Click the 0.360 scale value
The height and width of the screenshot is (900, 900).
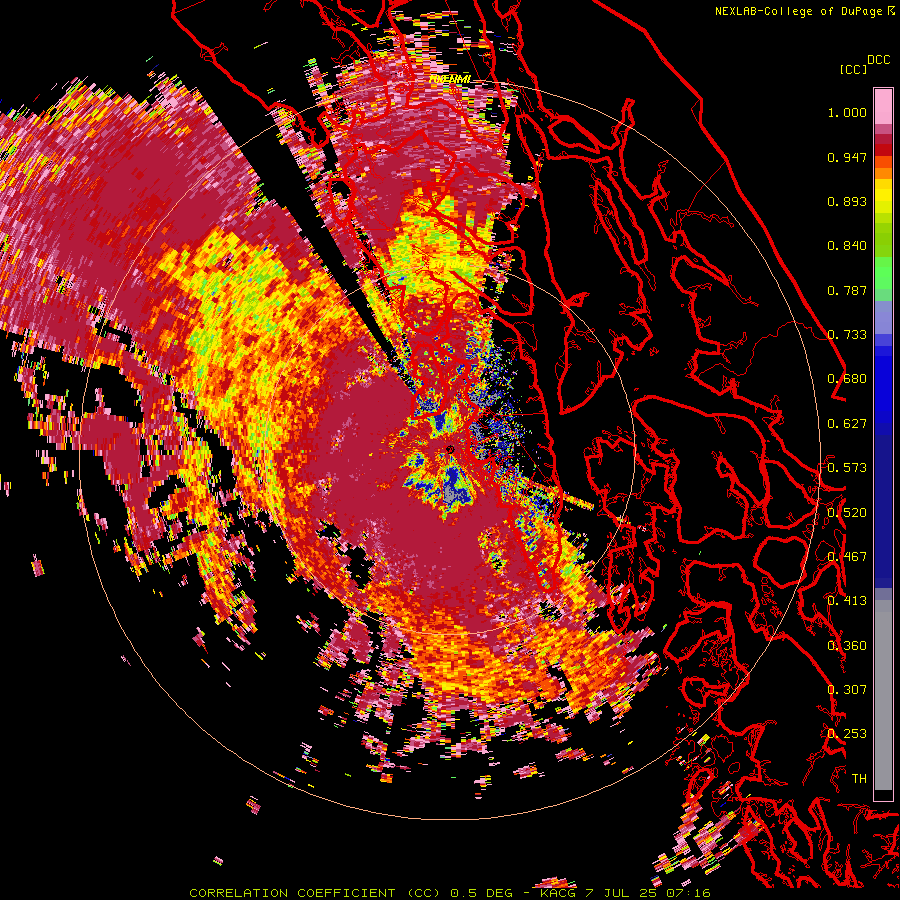click(847, 646)
